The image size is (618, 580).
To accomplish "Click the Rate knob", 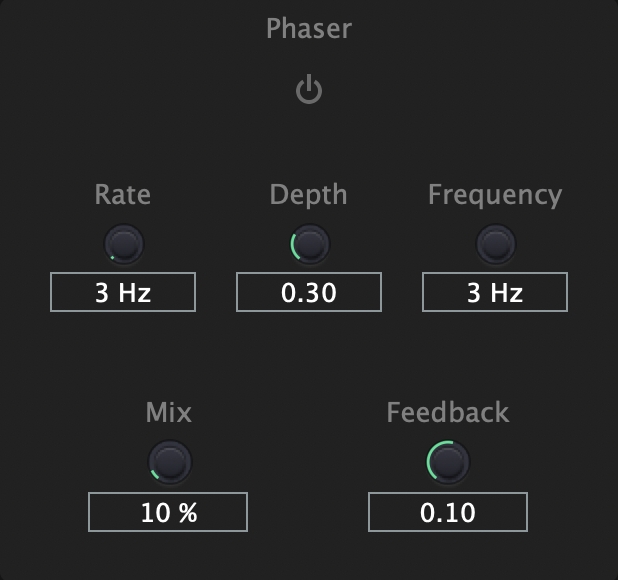I will [124, 243].
